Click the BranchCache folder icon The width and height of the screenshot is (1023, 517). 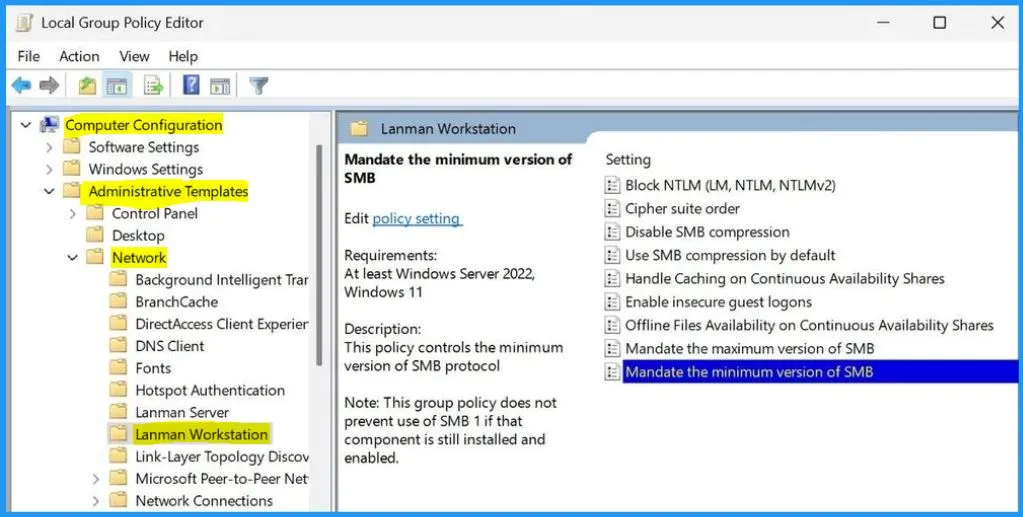point(118,302)
